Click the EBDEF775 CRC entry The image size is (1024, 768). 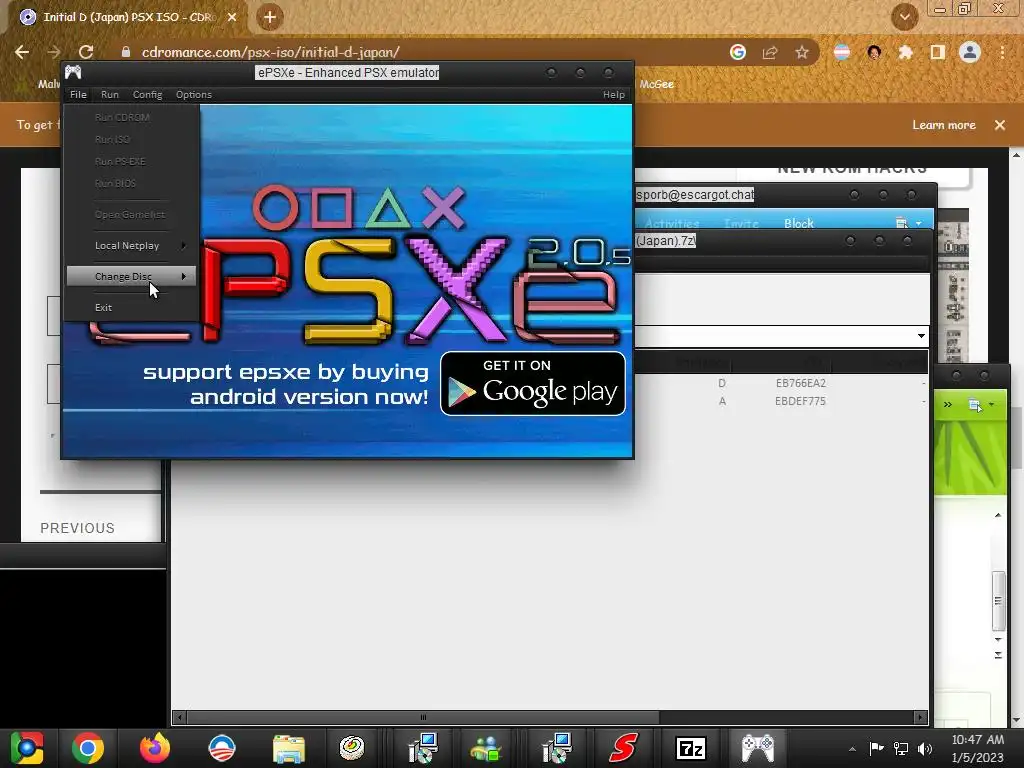coord(801,401)
